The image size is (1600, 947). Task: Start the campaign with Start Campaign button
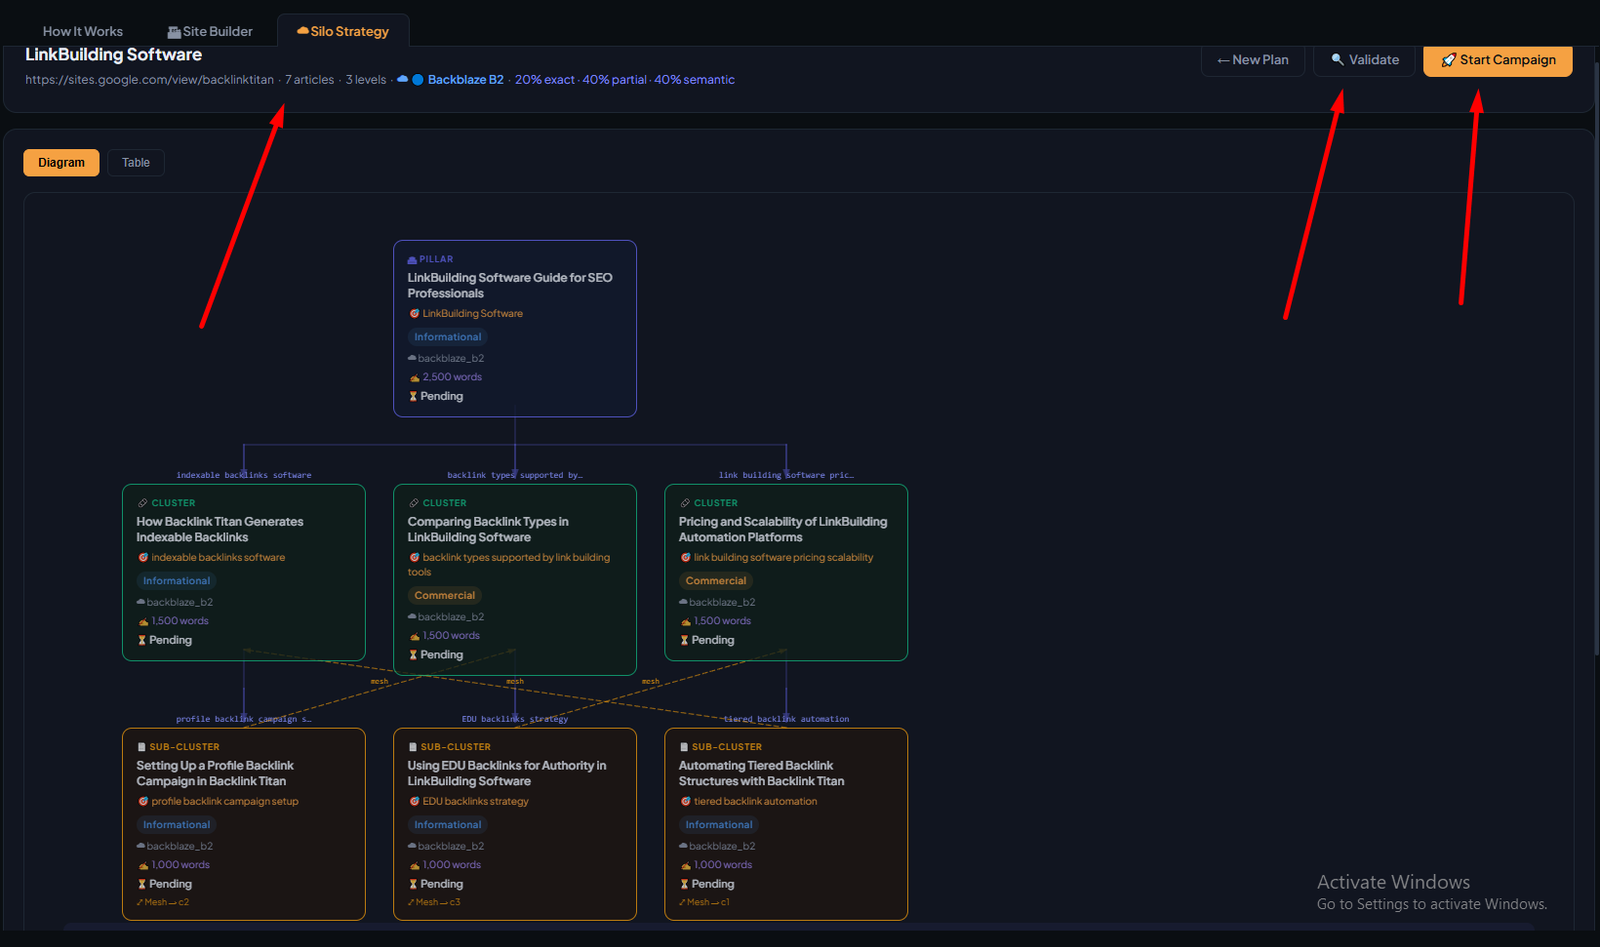point(1498,60)
